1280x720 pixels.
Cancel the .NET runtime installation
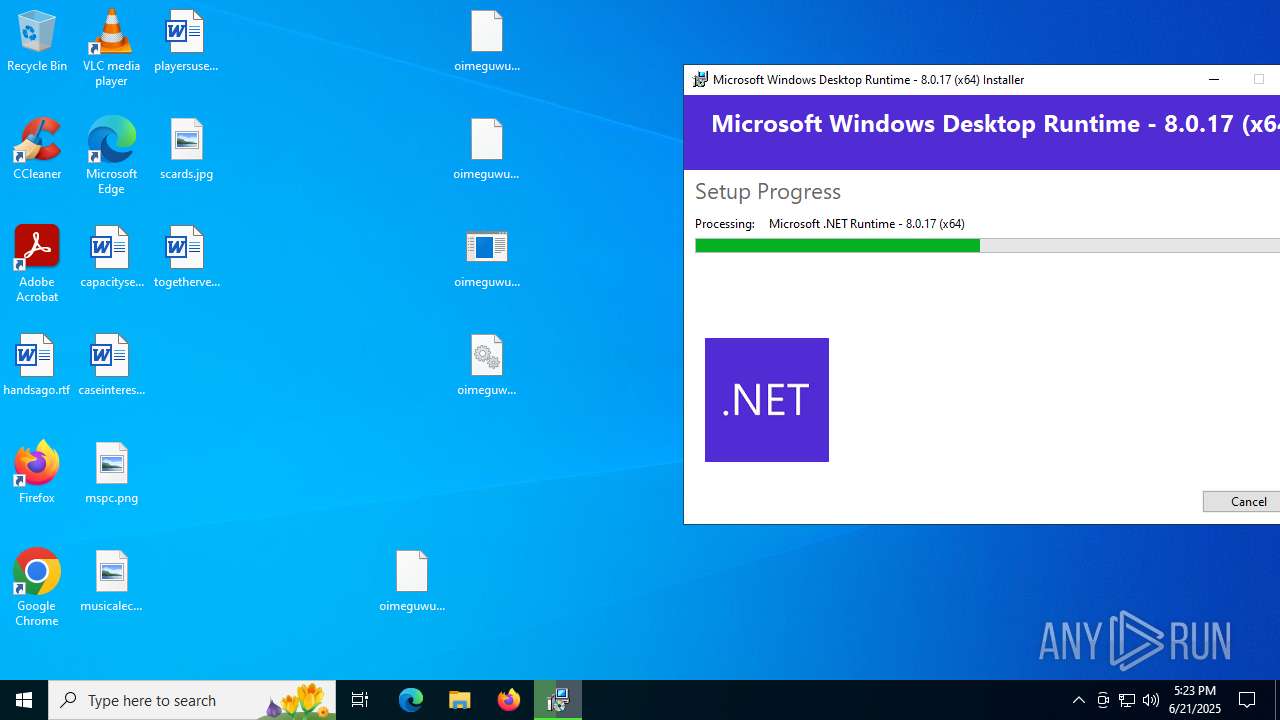(x=1241, y=501)
